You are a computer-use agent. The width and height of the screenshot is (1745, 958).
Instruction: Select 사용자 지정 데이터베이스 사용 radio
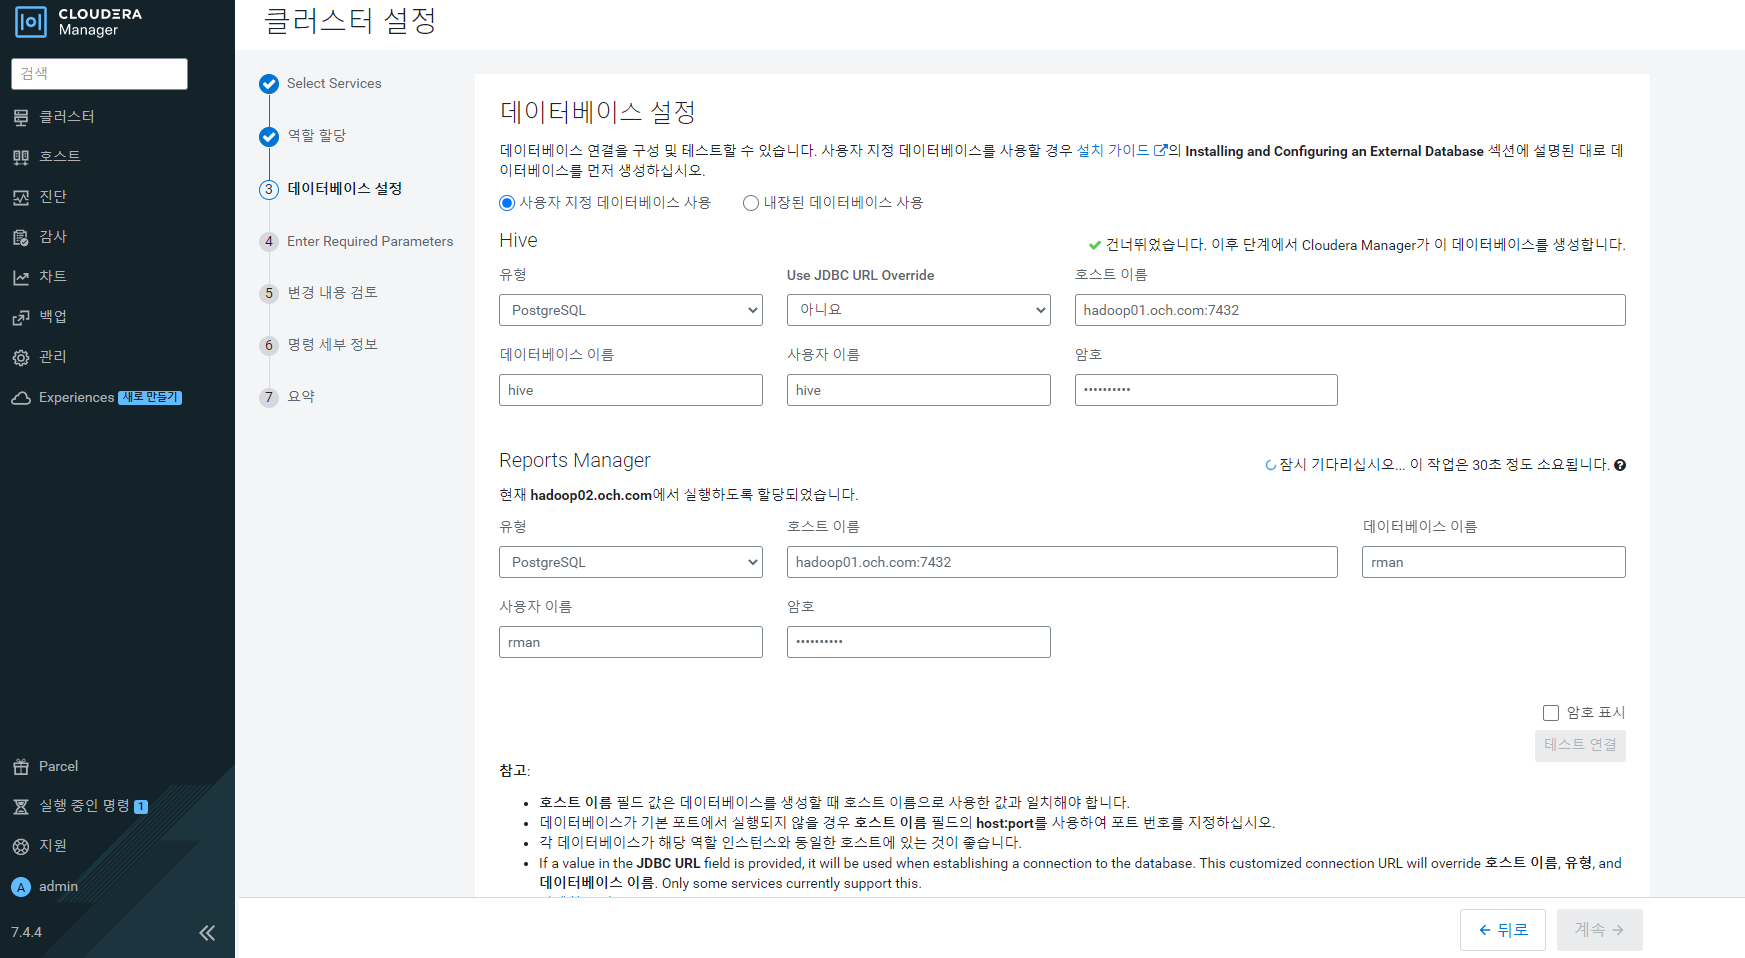[x=507, y=203]
